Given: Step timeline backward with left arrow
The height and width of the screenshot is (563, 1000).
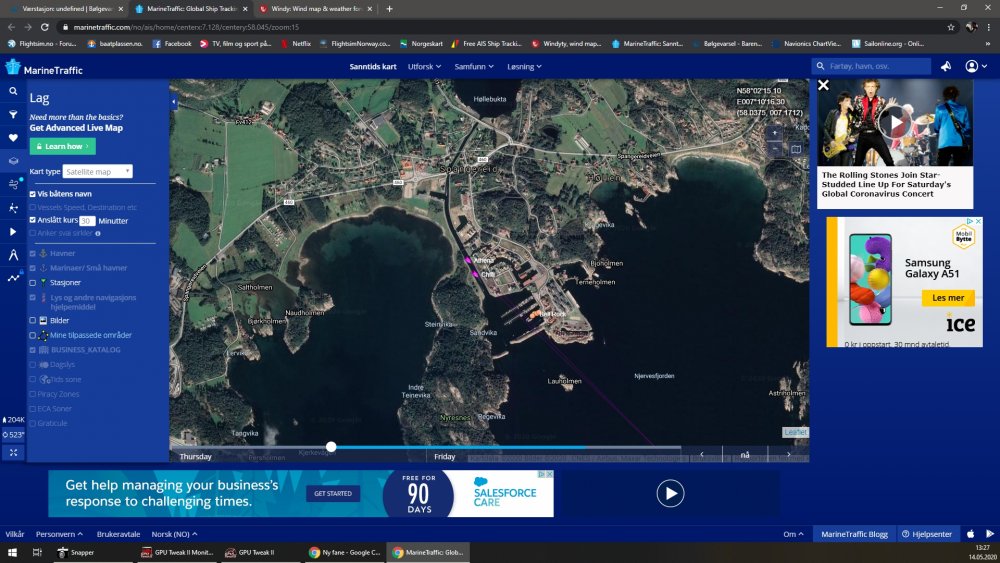Looking at the screenshot, I should pyautogui.click(x=702, y=455).
